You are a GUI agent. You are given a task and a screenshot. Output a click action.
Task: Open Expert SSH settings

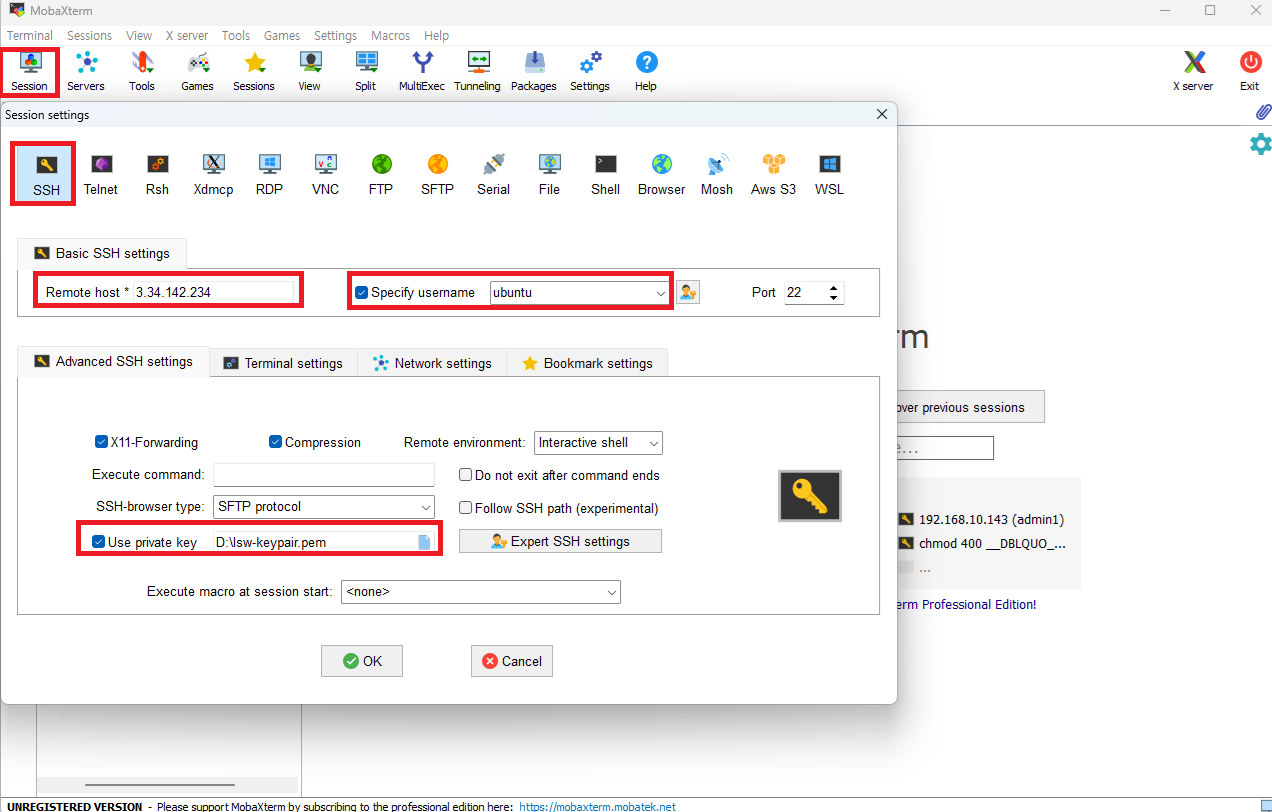tap(560, 541)
